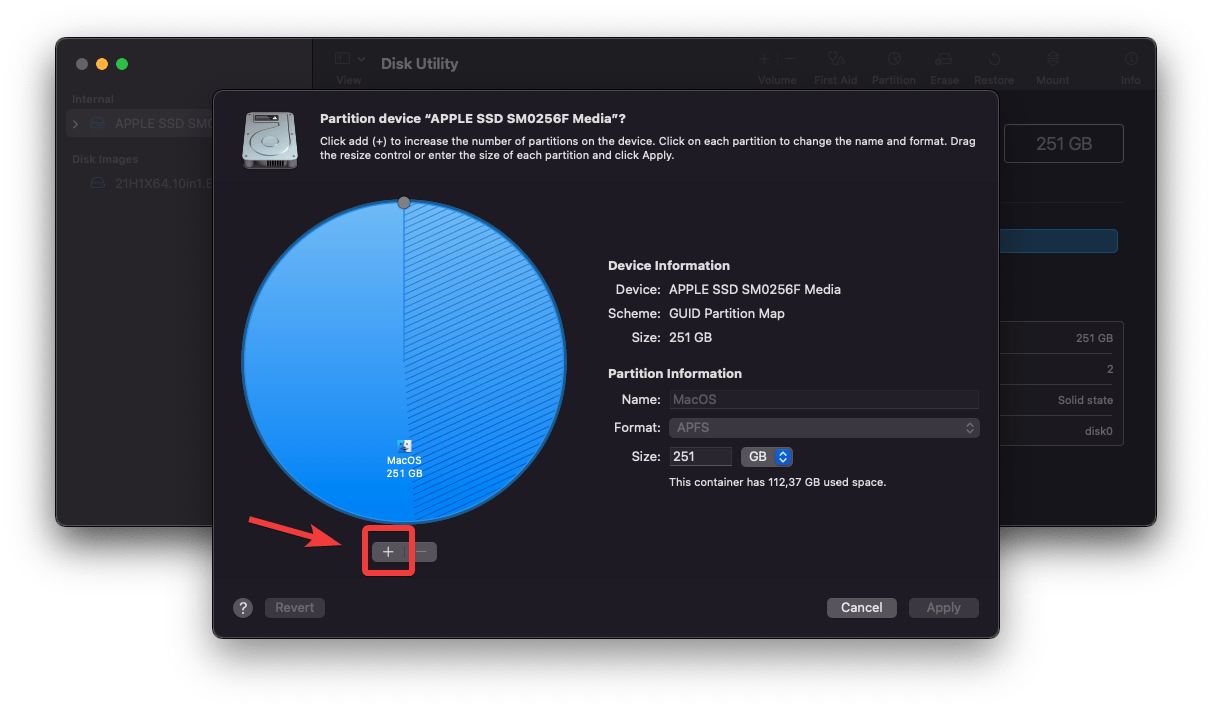Expand the APPLE SSD sidebar disclosure arrow
The width and height of the screenshot is (1212, 712).
(76, 124)
